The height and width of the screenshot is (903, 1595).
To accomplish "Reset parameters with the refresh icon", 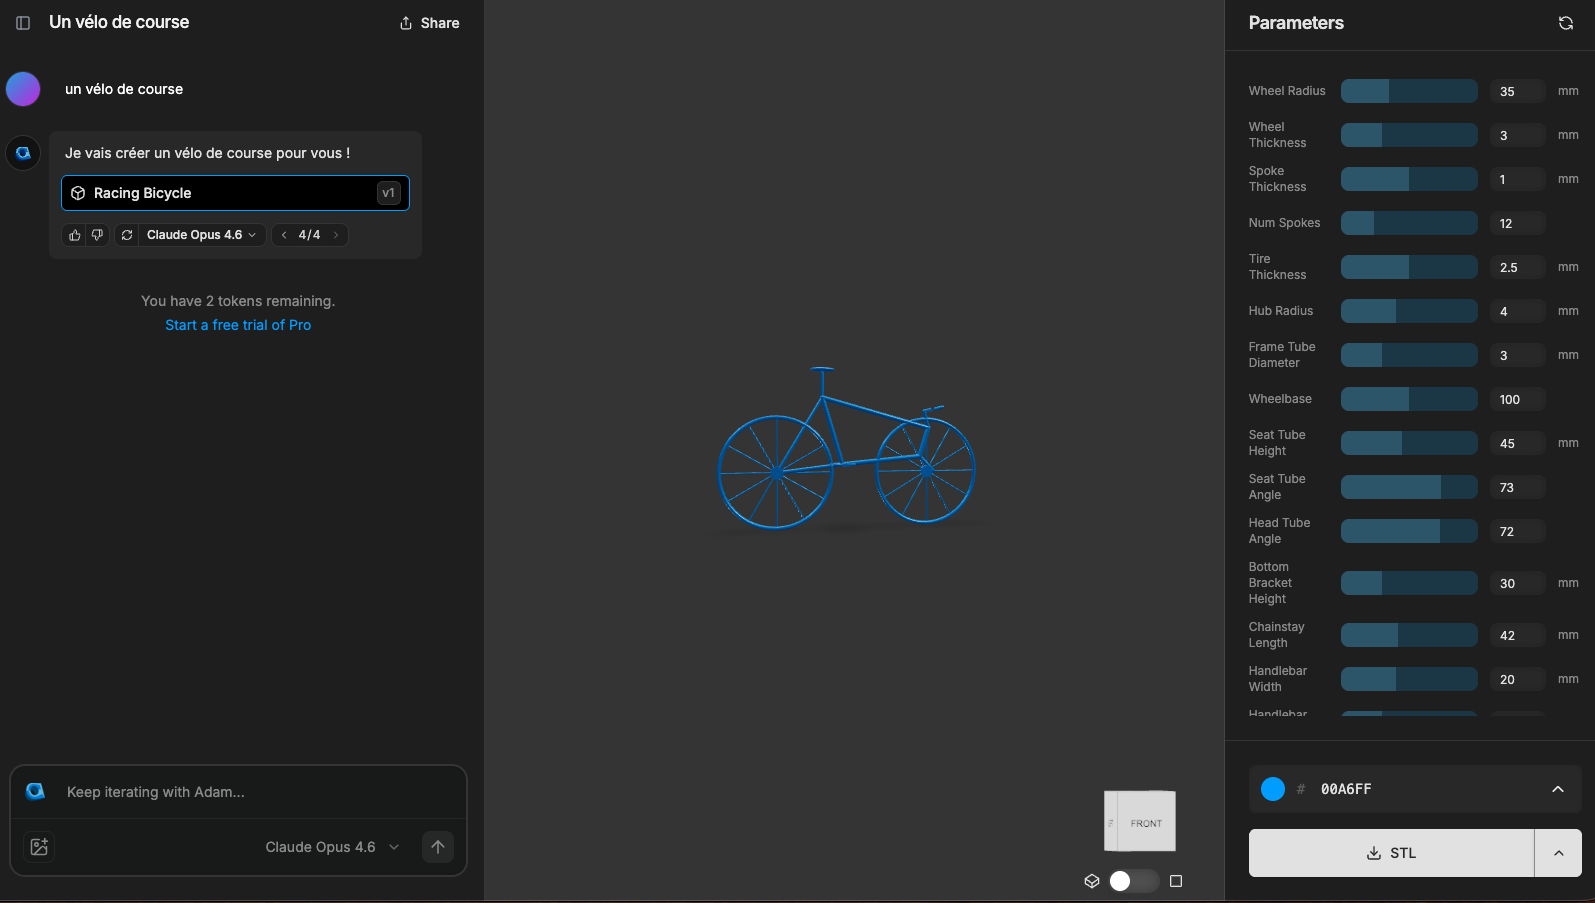I will [x=1565, y=23].
